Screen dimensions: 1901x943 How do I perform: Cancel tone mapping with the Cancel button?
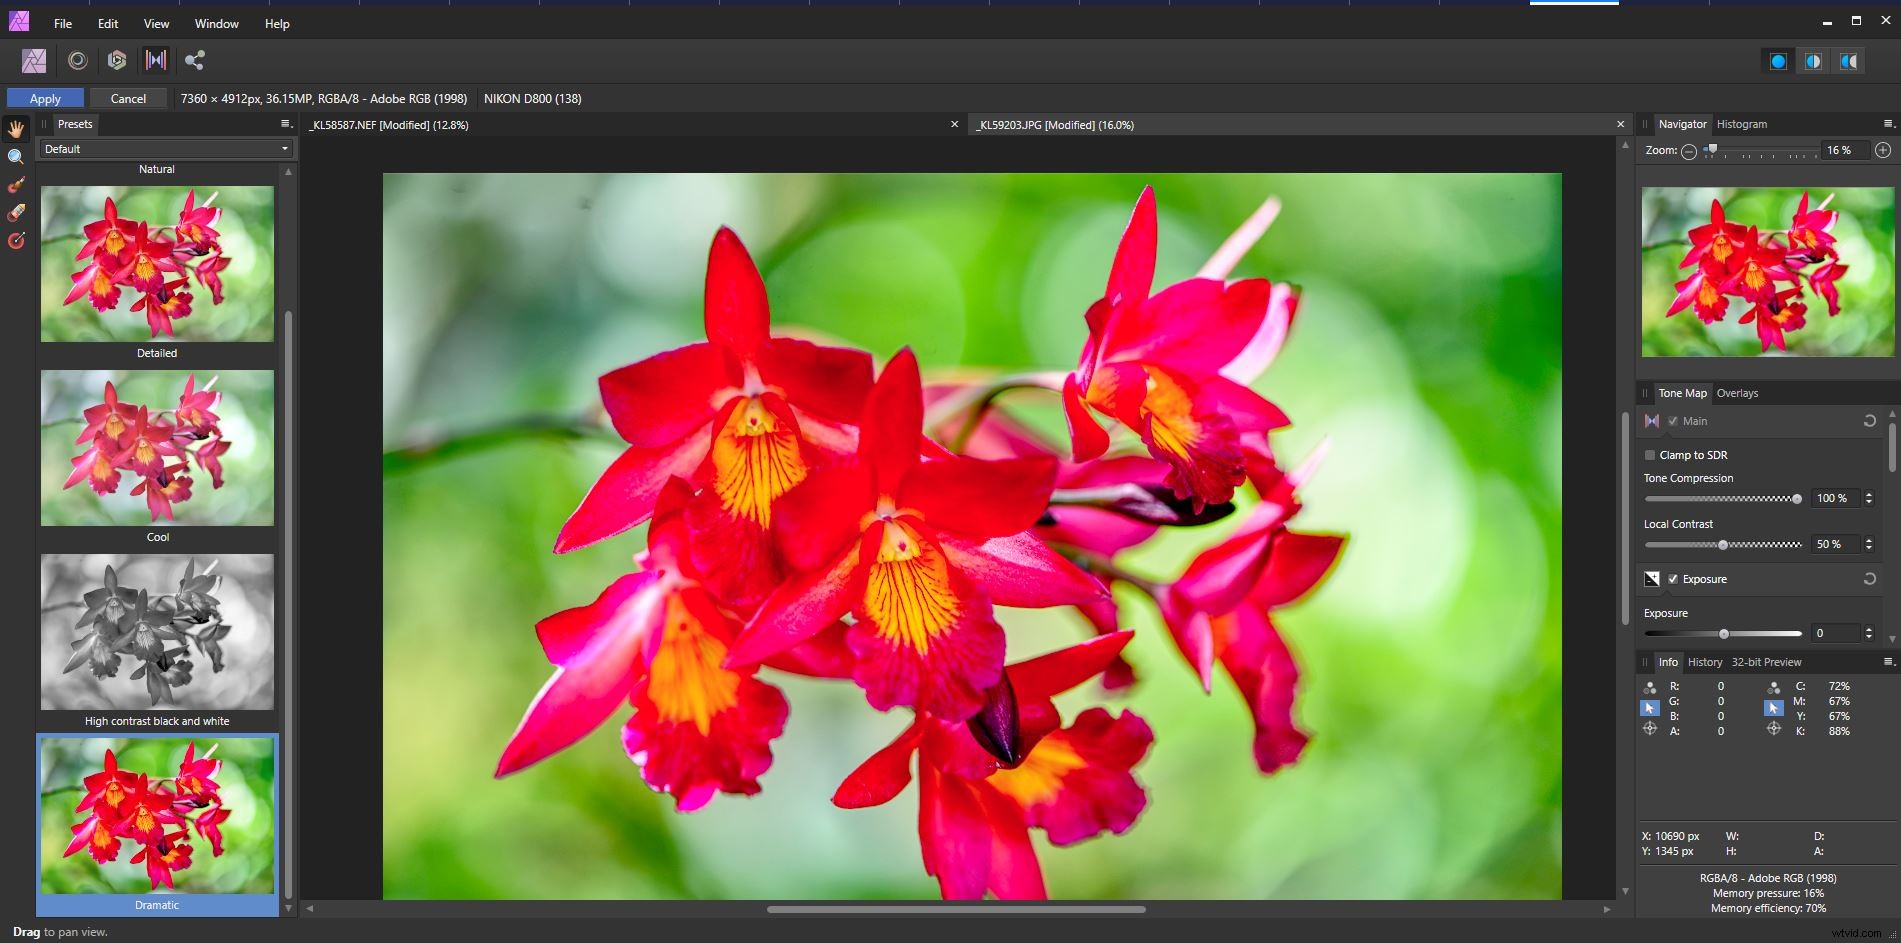pyautogui.click(x=128, y=98)
